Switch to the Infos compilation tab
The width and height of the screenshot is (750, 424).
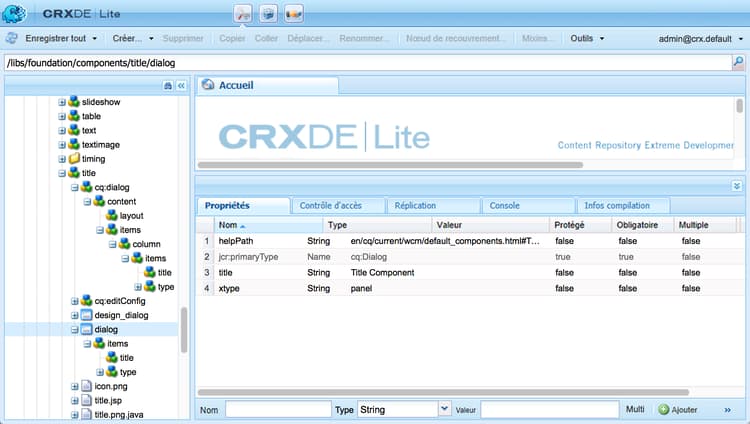(623, 206)
